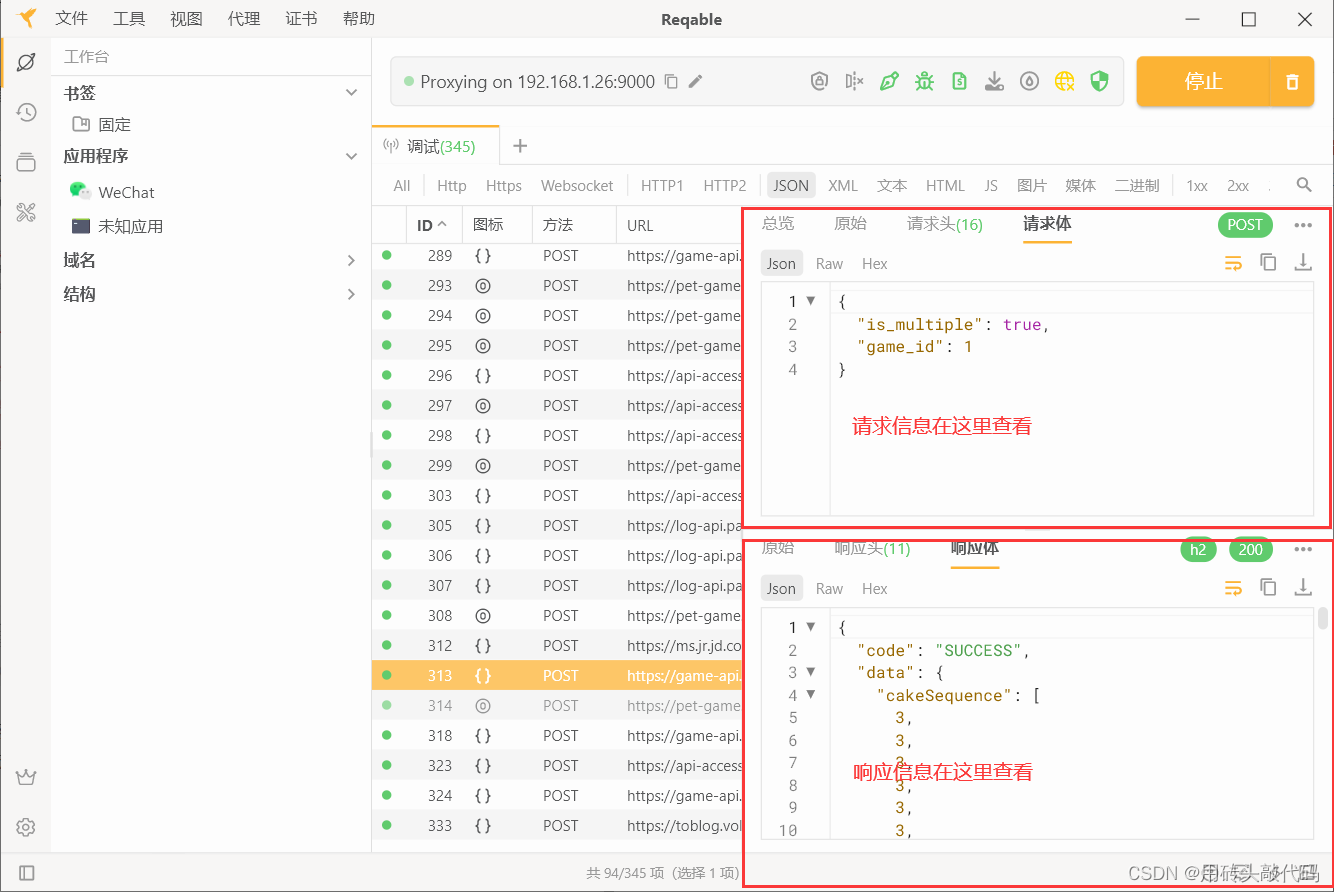Filter traffic by HTTP2

[x=725, y=185]
